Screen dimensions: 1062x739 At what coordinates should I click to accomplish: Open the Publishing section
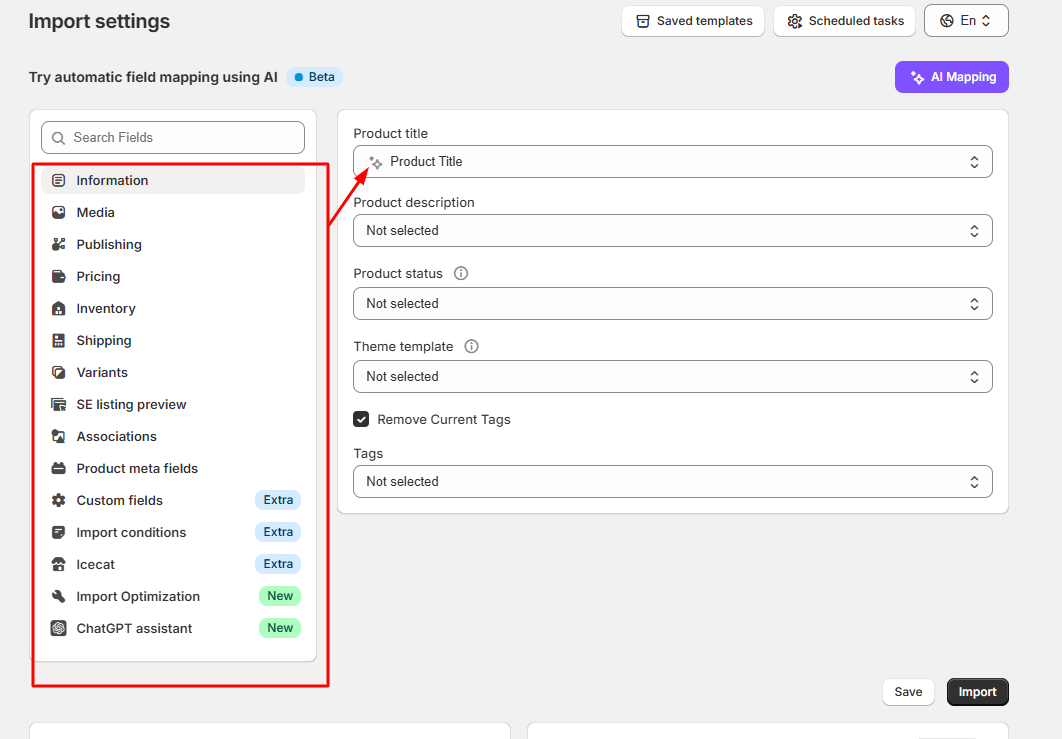pos(173,245)
